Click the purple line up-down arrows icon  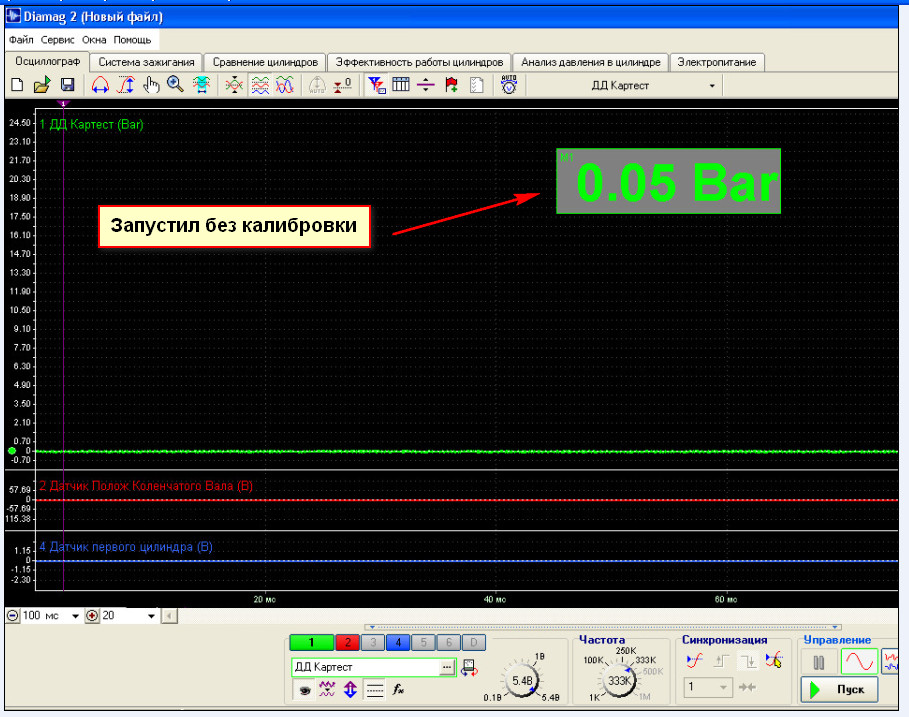point(426,85)
